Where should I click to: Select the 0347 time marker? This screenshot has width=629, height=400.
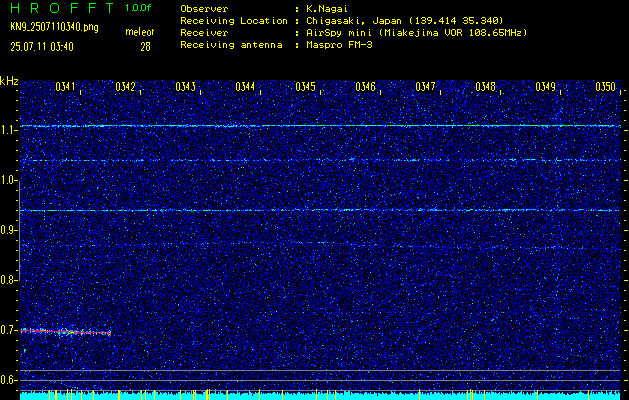pyautogui.click(x=425, y=87)
